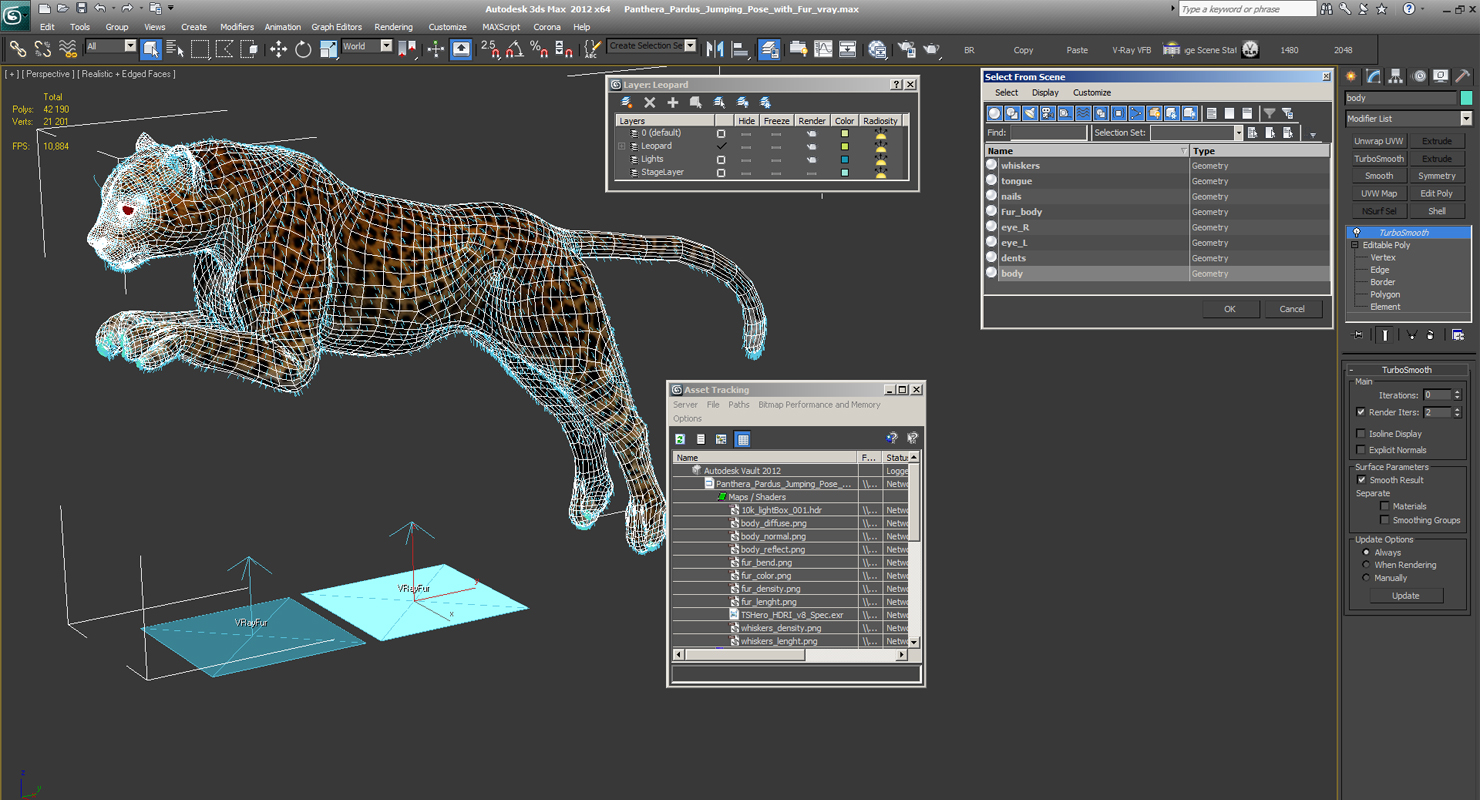This screenshot has height=800, width=1480.
Task: Open the Create command panel tab
Action: (1352, 76)
